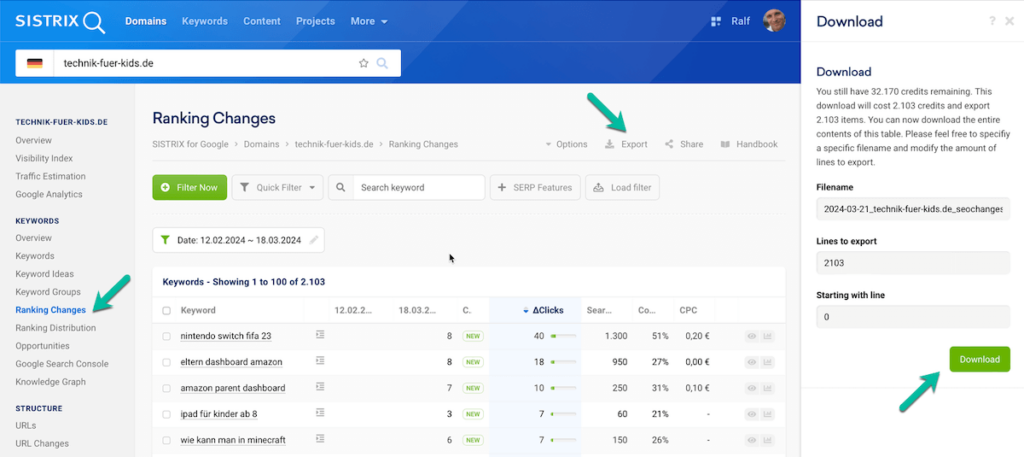Open the Handbook book icon

pos(725,144)
